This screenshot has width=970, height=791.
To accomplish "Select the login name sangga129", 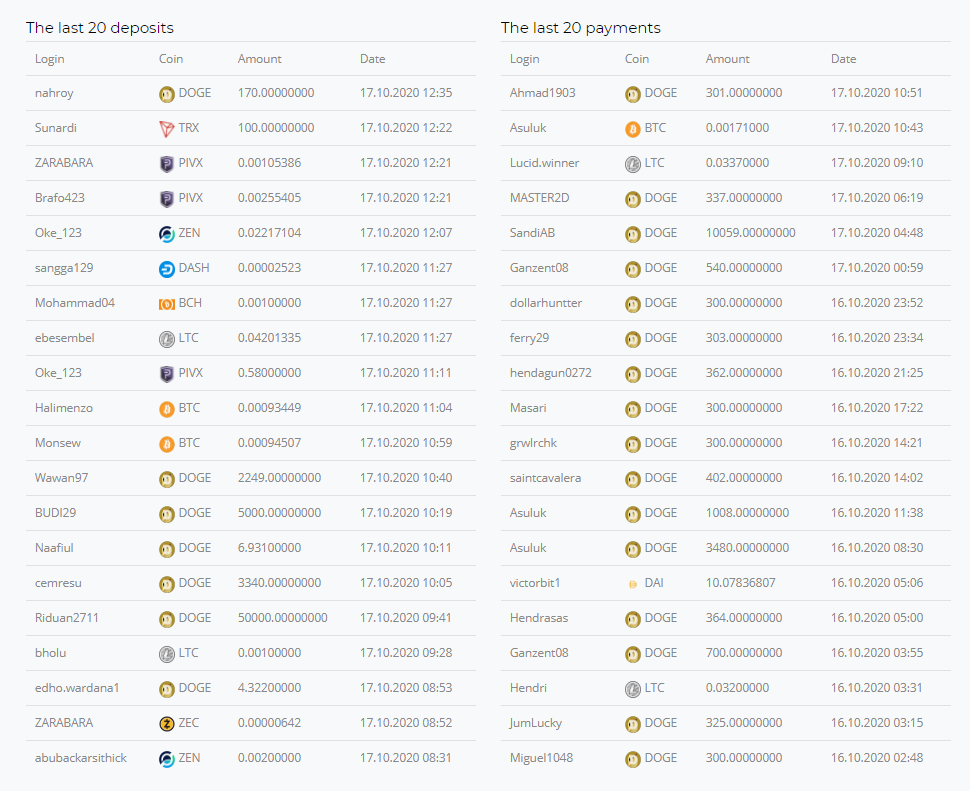I will coord(64,268).
